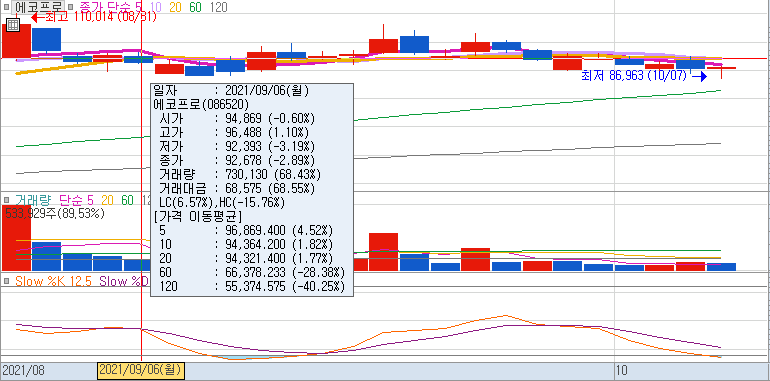Click the 에코프로 stock name label
This screenshot has height=381, width=770.
(40, 7)
